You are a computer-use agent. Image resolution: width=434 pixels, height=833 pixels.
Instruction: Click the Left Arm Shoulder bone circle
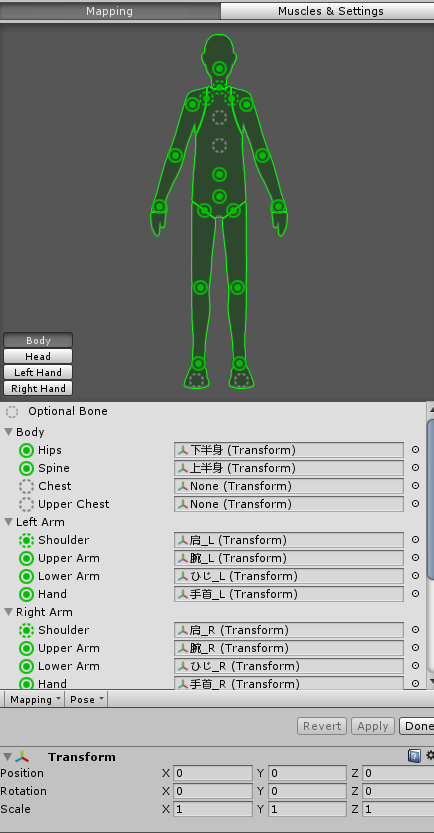tap(26, 541)
